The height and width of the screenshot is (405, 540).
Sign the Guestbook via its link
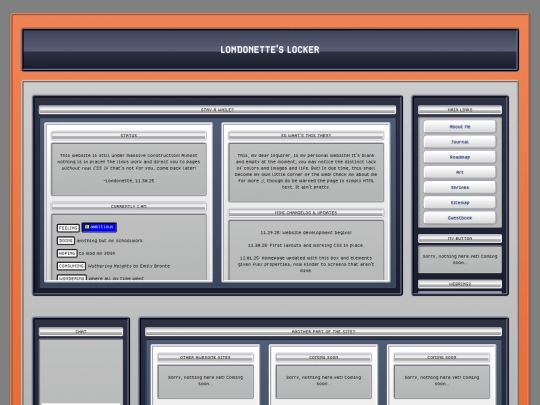pyautogui.click(x=460, y=217)
